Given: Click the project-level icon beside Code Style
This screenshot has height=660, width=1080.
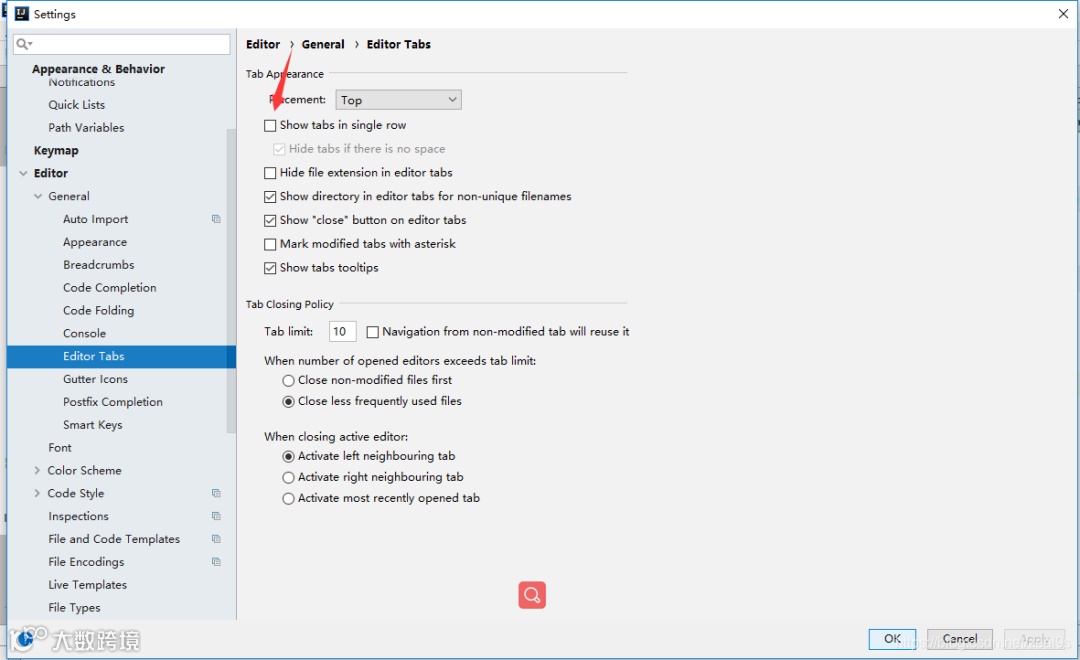Looking at the screenshot, I should point(216,493).
